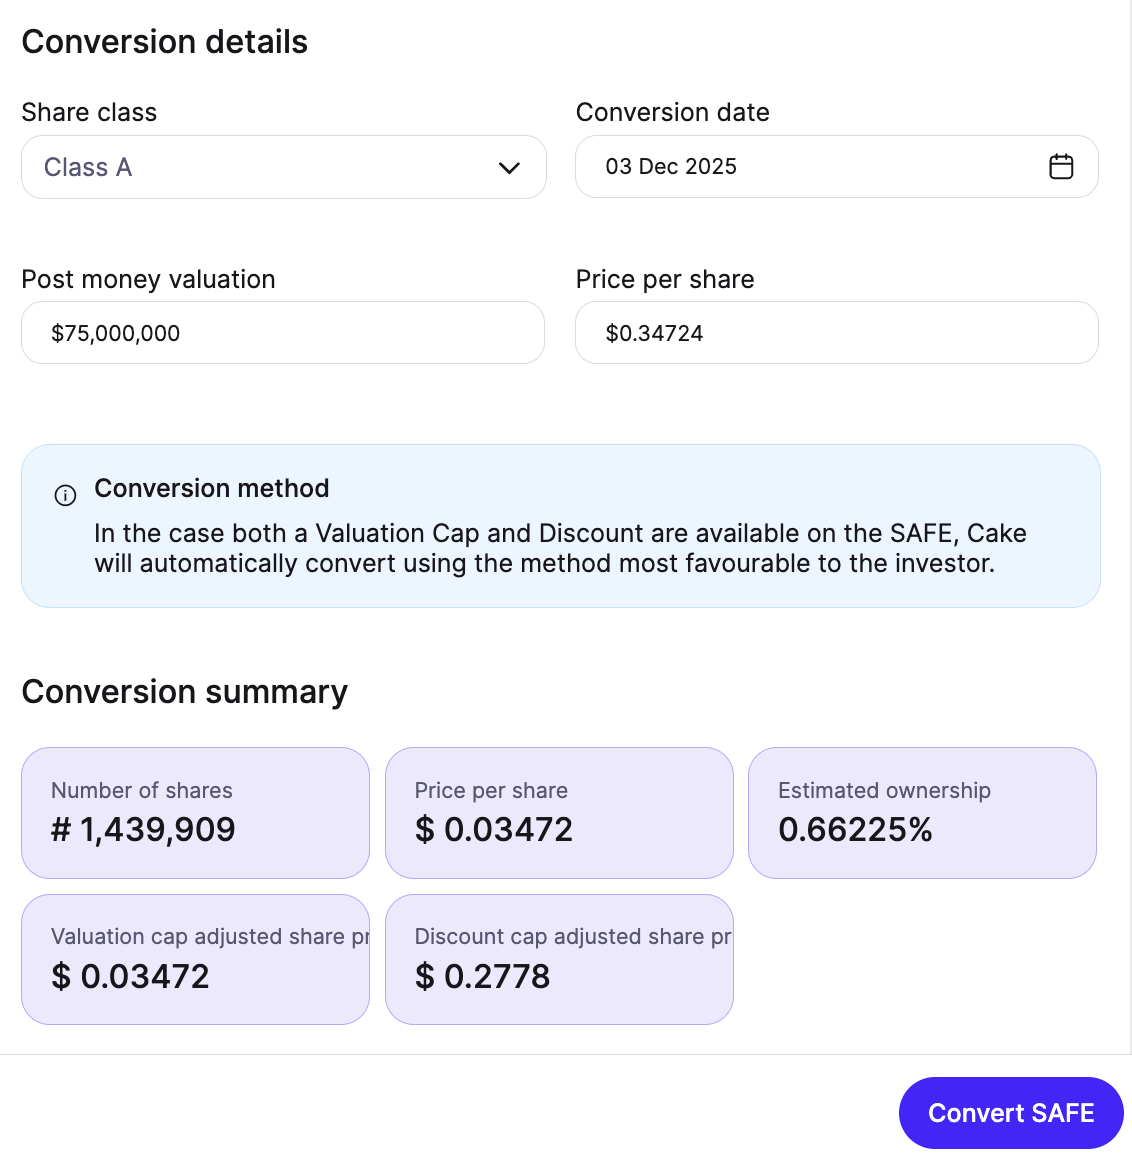Open the calendar icon in Conversion date
The height and width of the screenshot is (1160, 1132).
tap(1061, 167)
